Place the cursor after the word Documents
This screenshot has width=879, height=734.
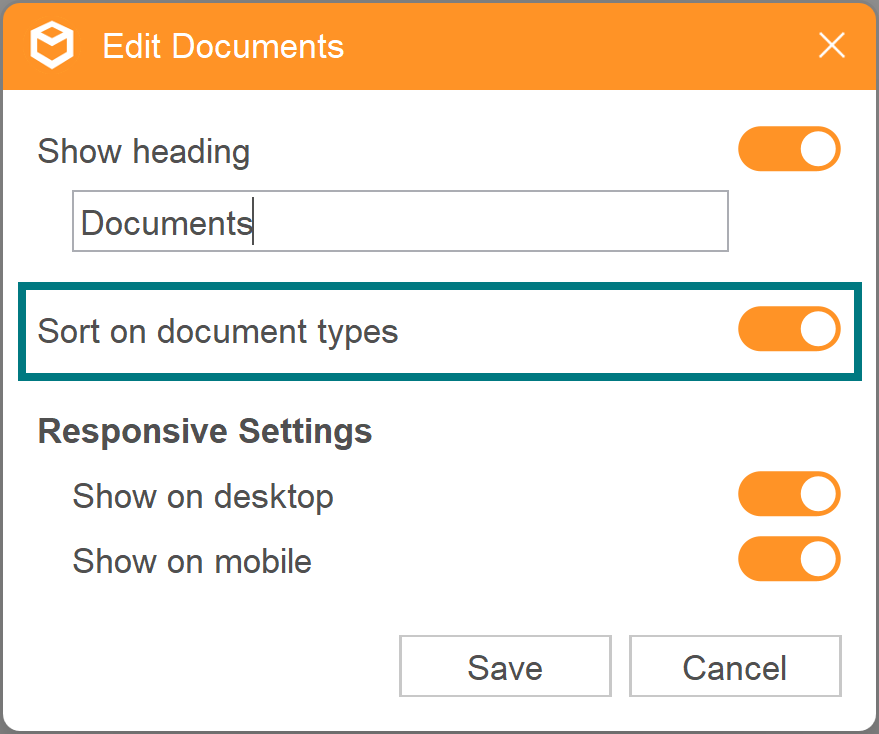[253, 222]
